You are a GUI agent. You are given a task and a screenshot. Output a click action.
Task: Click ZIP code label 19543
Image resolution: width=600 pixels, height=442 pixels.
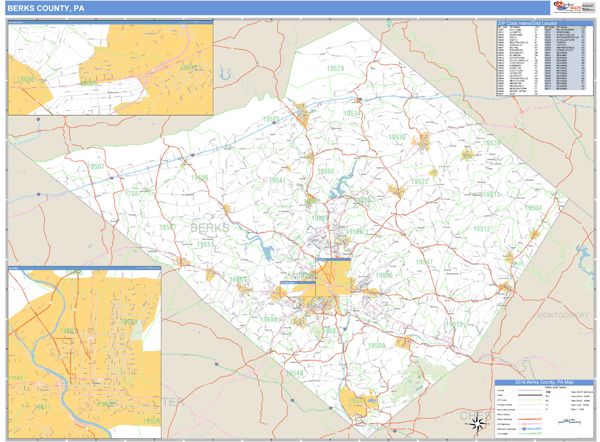pos(357,400)
